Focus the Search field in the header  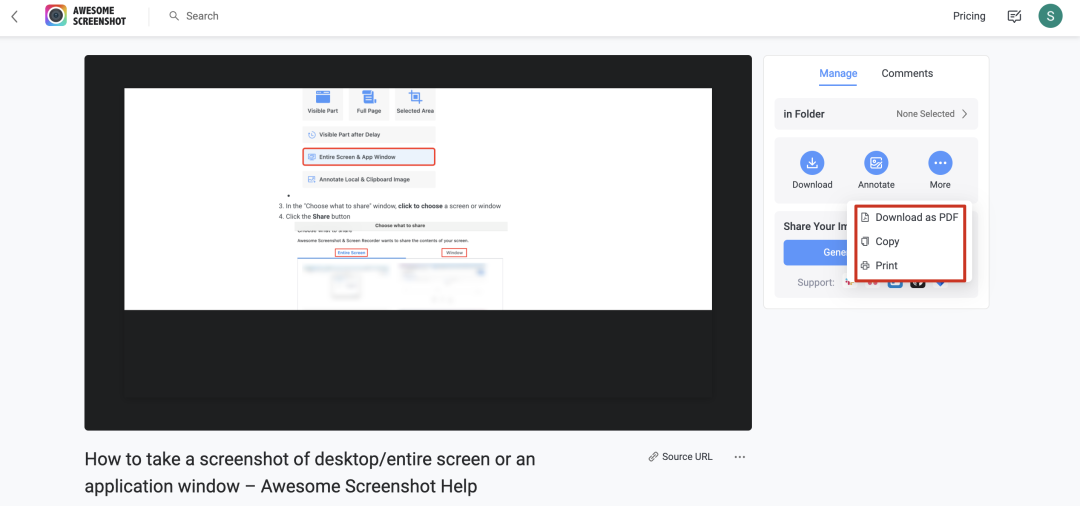point(202,16)
